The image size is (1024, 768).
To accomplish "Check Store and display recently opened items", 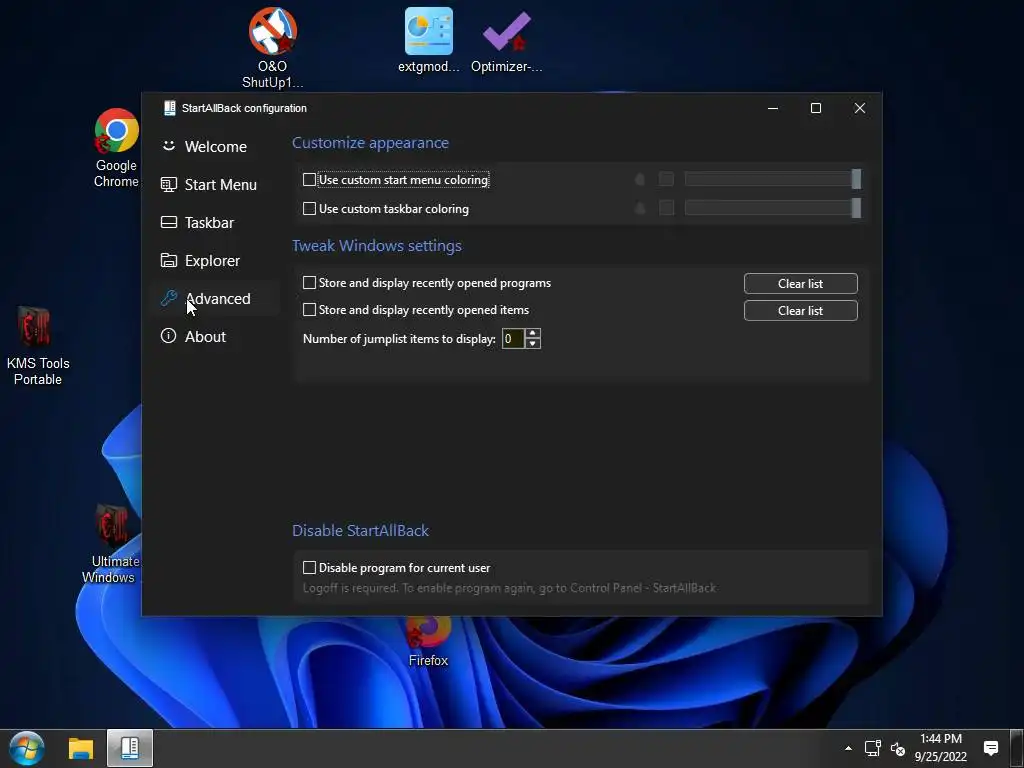I will click(x=310, y=310).
